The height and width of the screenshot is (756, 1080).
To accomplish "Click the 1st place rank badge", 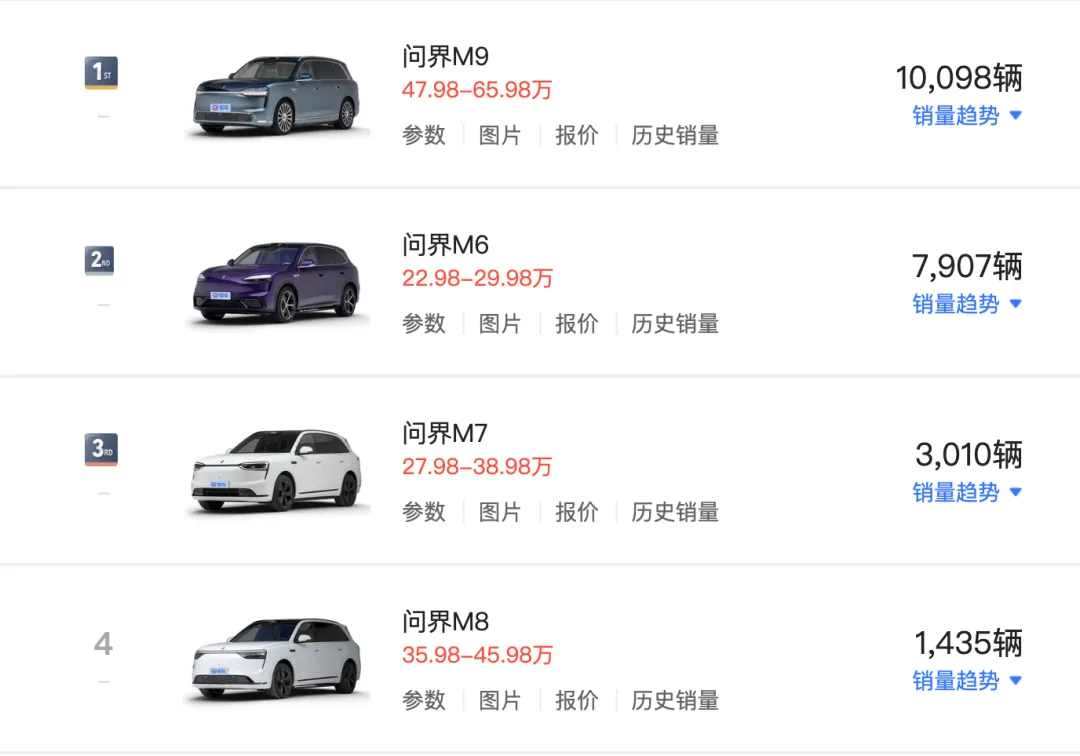I will 101,73.
